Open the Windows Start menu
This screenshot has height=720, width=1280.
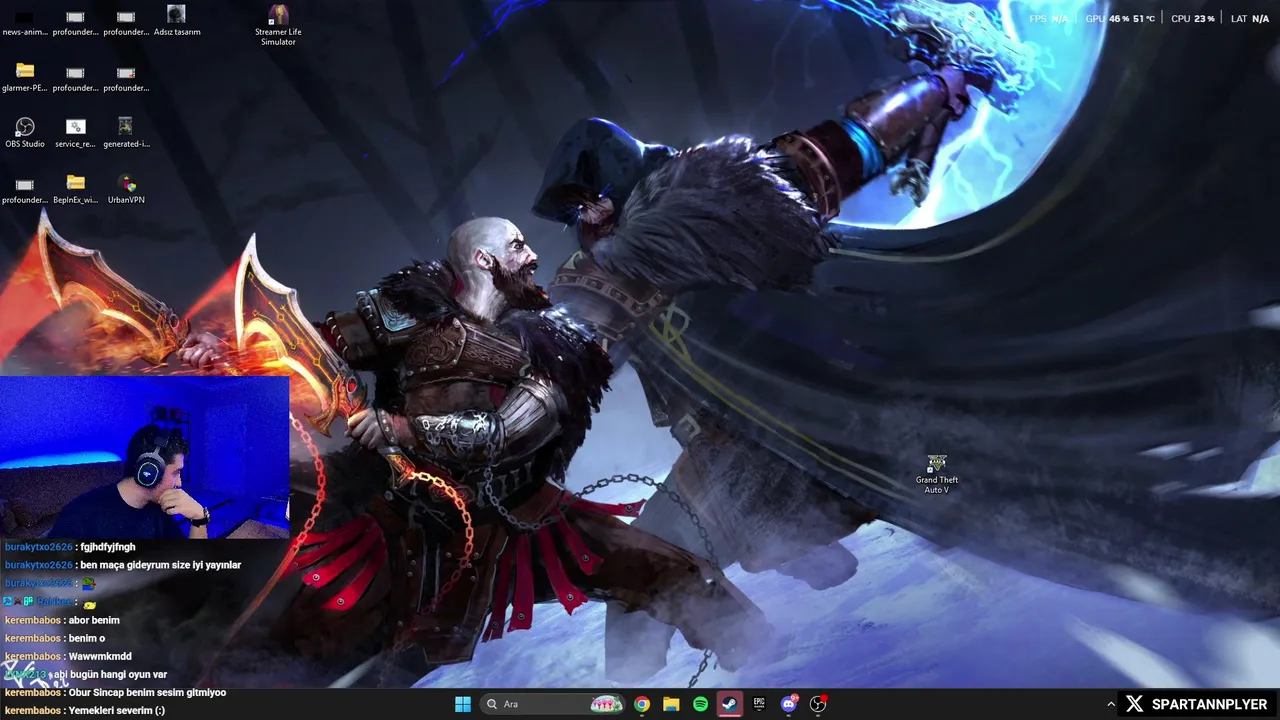click(x=463, y=704)
